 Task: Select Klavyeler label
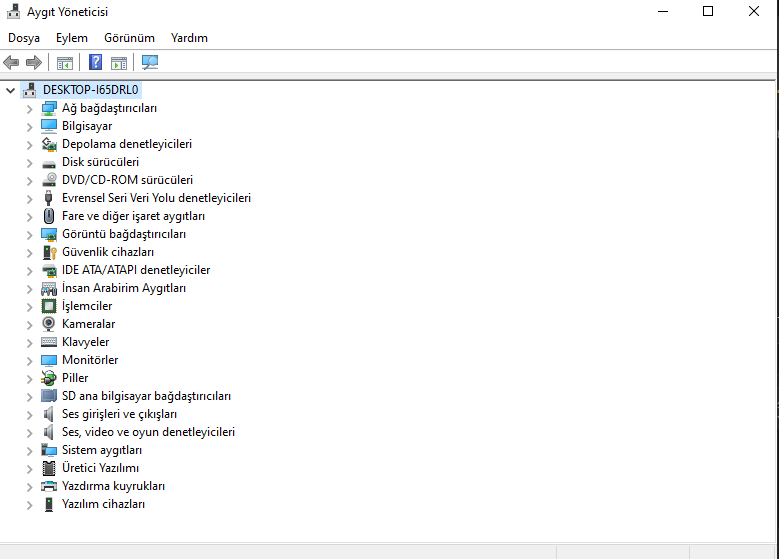pos(85,342)
